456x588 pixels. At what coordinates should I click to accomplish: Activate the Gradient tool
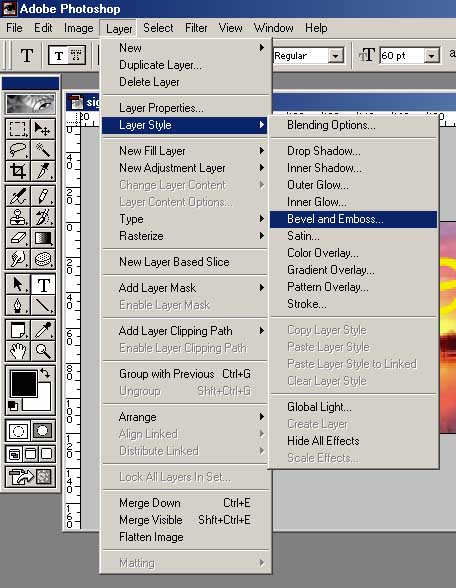(43, 238)
